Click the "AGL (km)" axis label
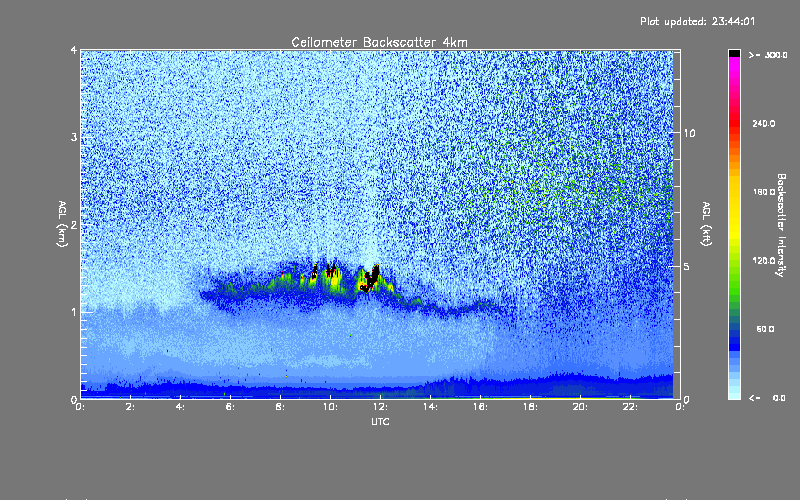This screenshot has height=500, width=800. (x=62, y=224)
